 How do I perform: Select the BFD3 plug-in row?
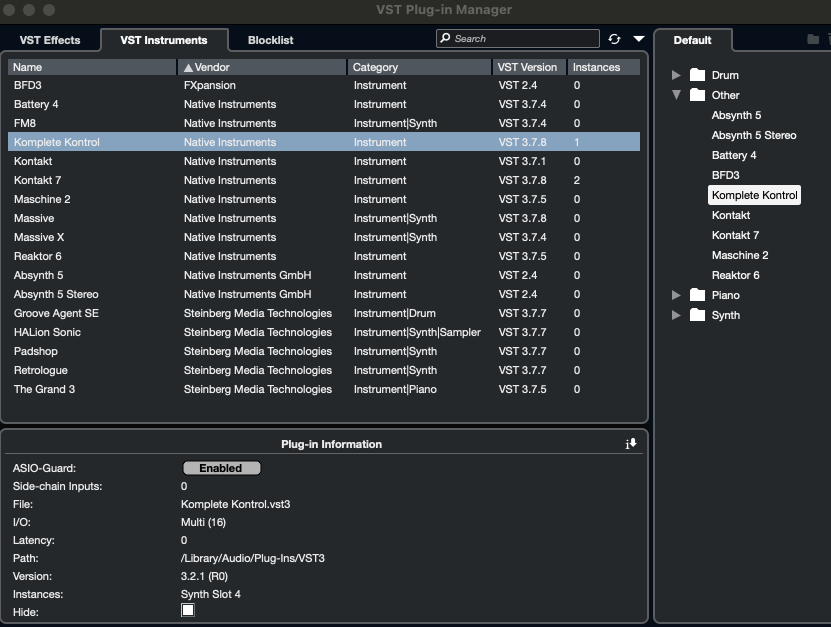[324, 85]
